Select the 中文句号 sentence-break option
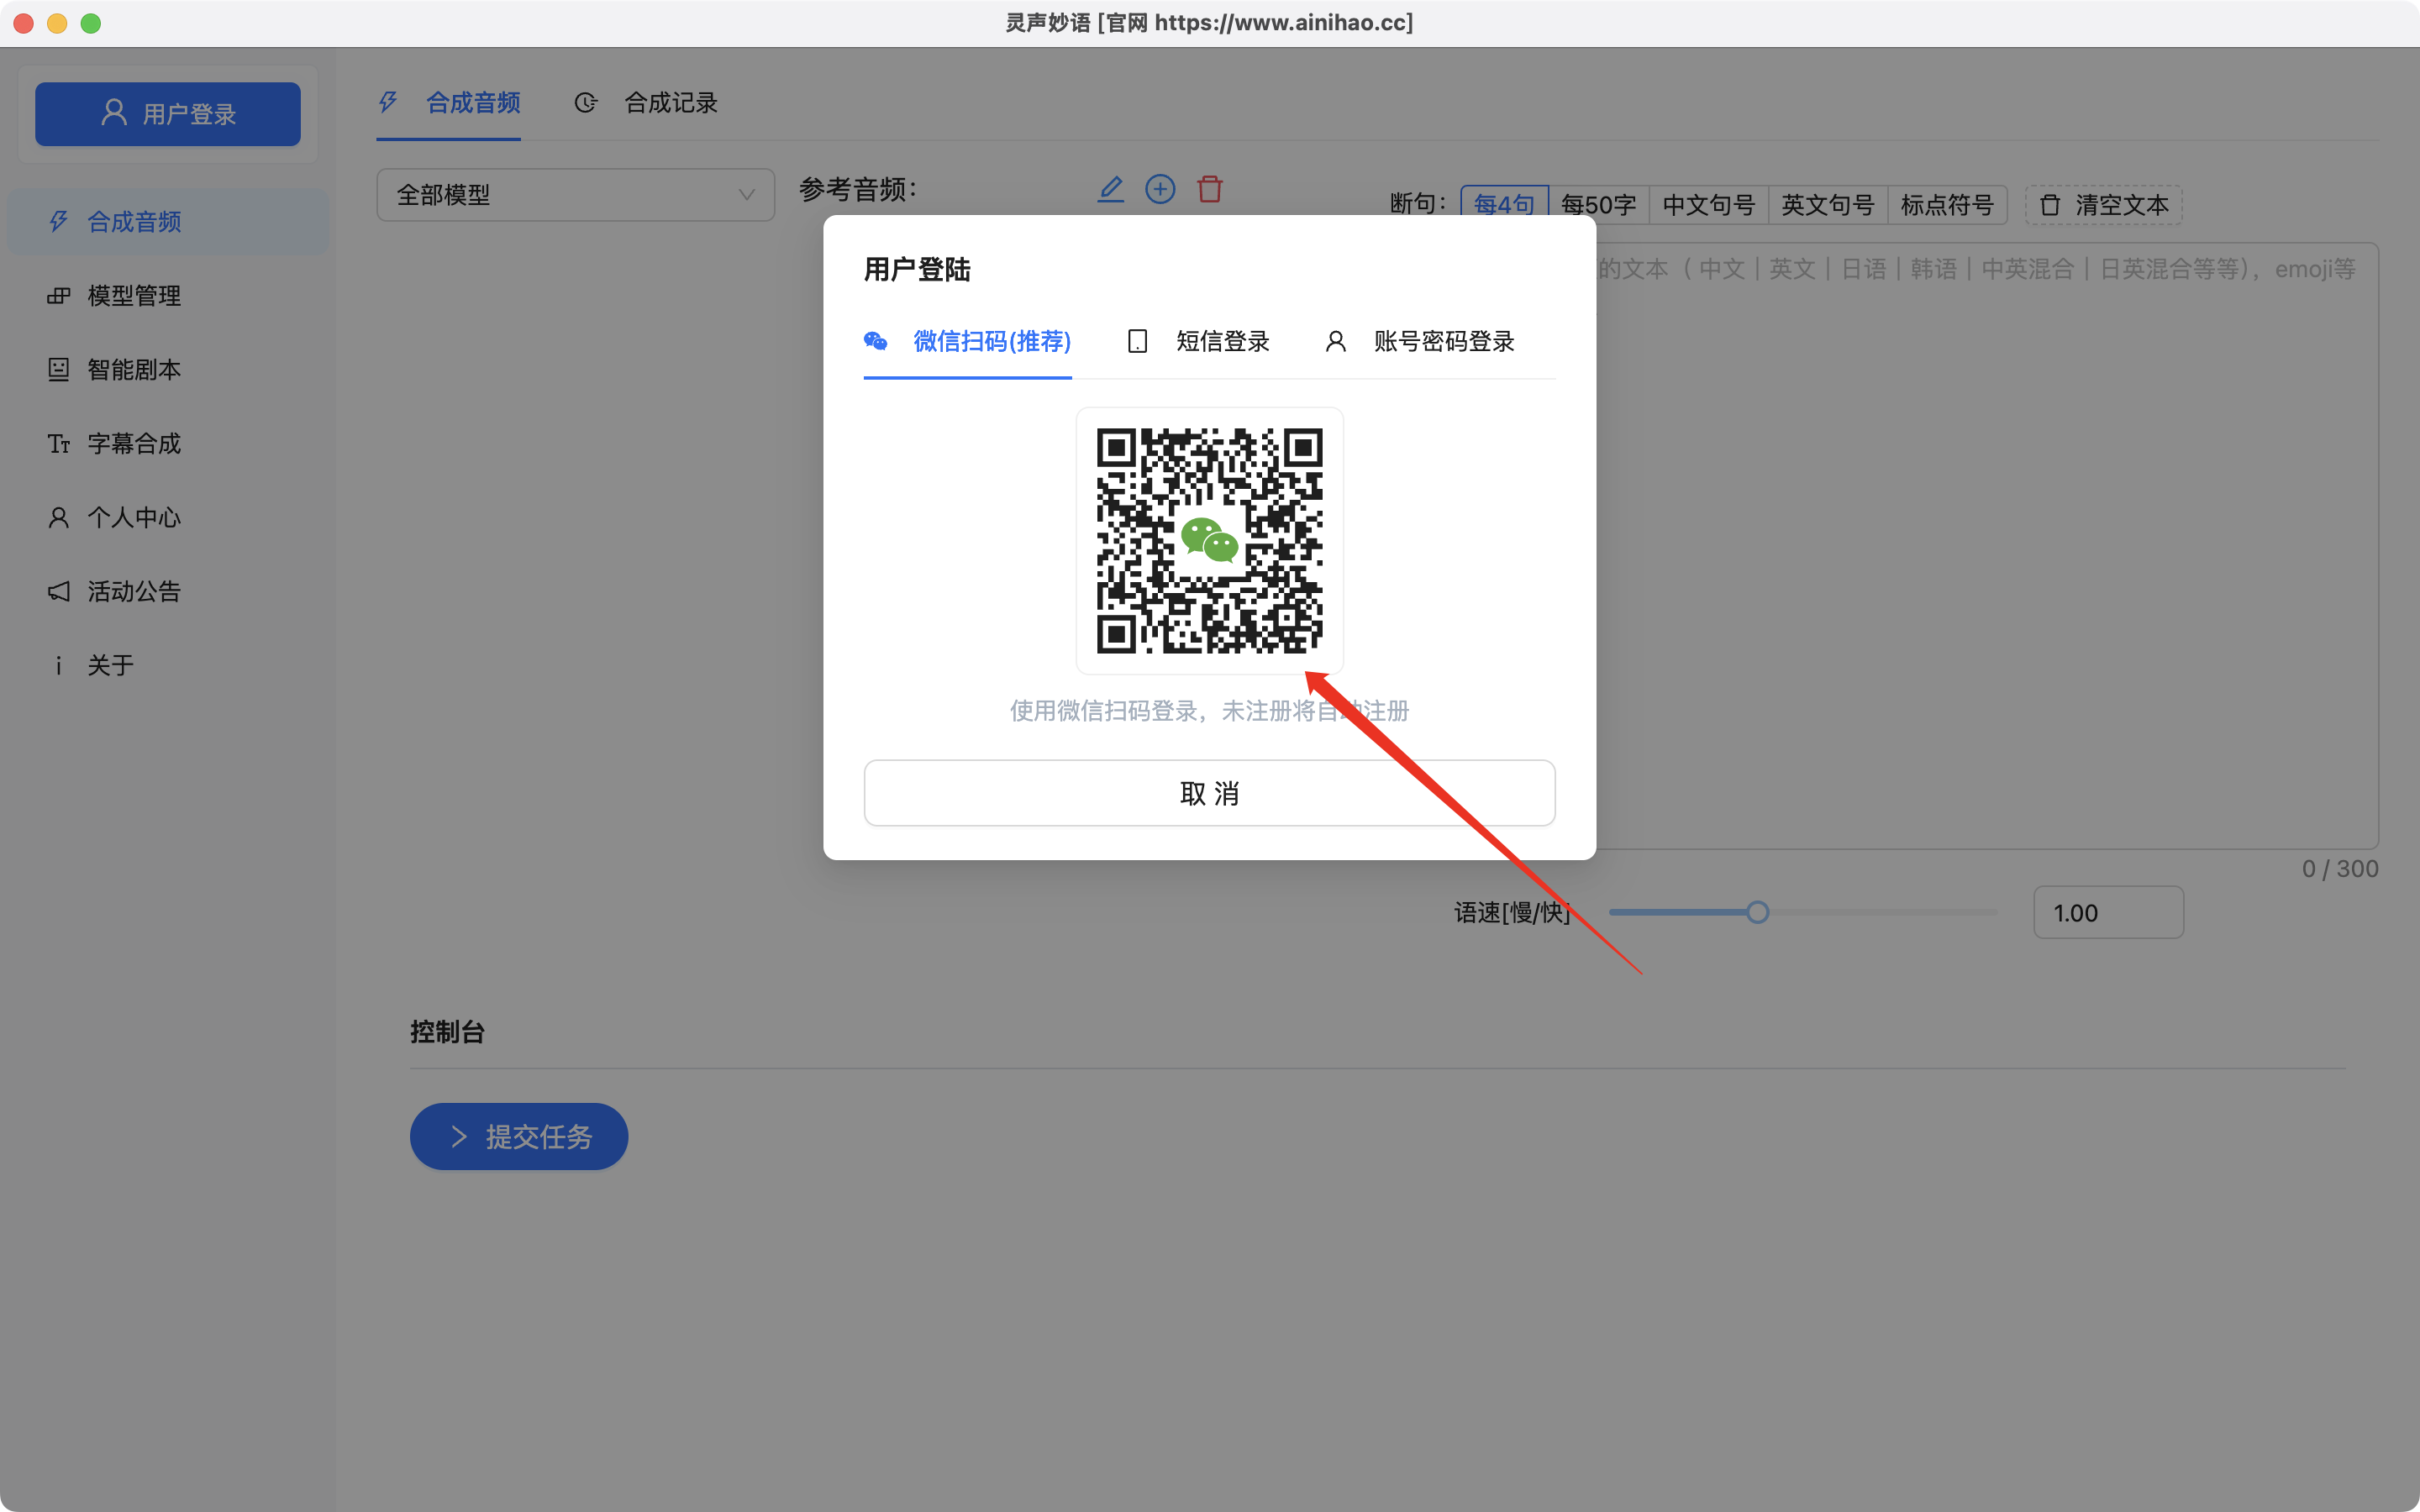 pos(1709,205)
